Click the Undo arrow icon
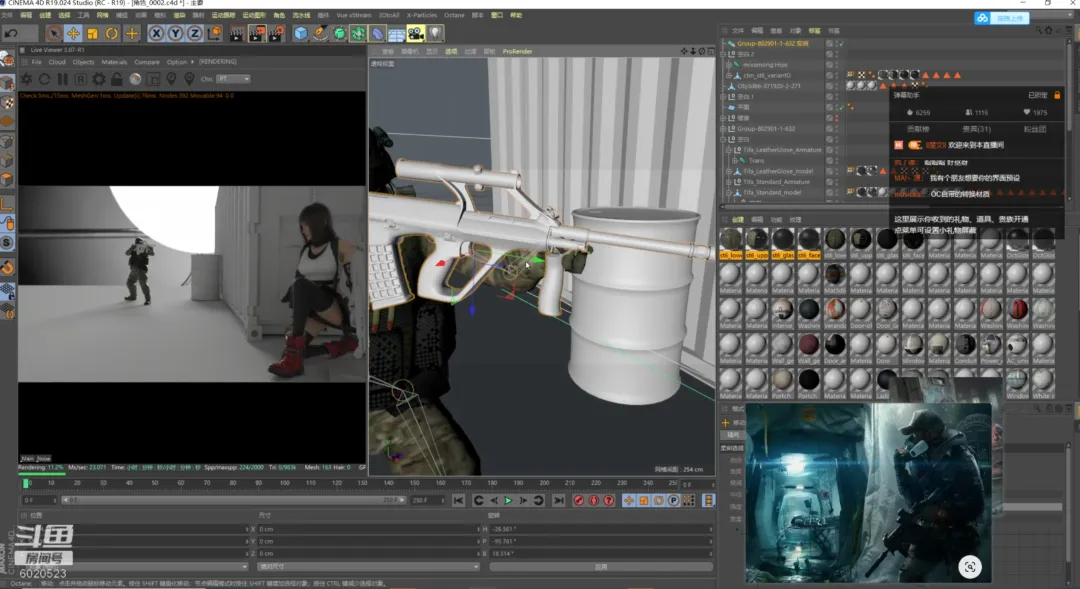This screenshot has height=589, width=1080. 10,34
